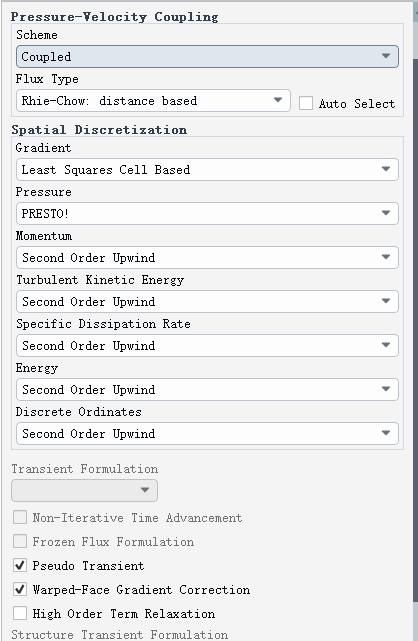Screen dimensions: 418x641
Task: Enable High Order Term Relaxation
Action: [x=20, y=613]
